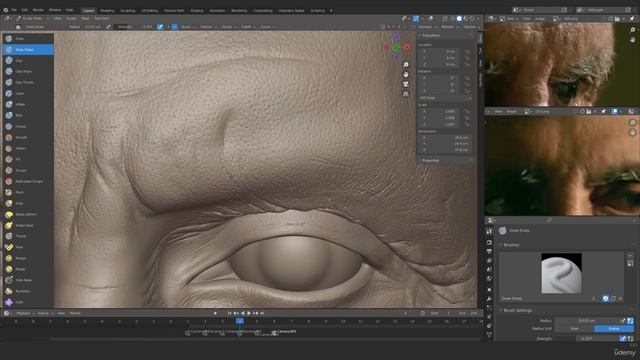Adjust the Radius field in Brush Settings
Image resolution: width=640 pixels, height=360 pixels.
pyautogui.click(x=587, y=321)
